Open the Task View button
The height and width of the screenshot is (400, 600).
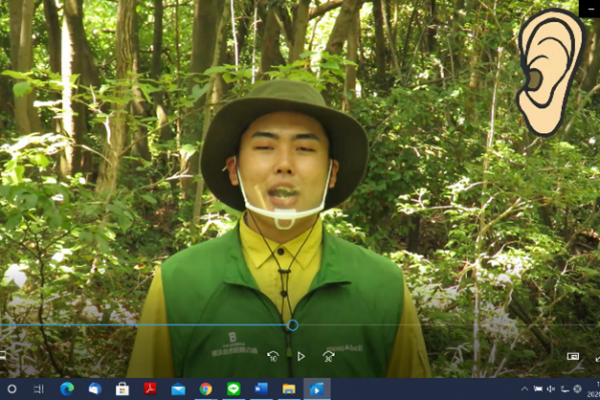(x=39, y=388)
